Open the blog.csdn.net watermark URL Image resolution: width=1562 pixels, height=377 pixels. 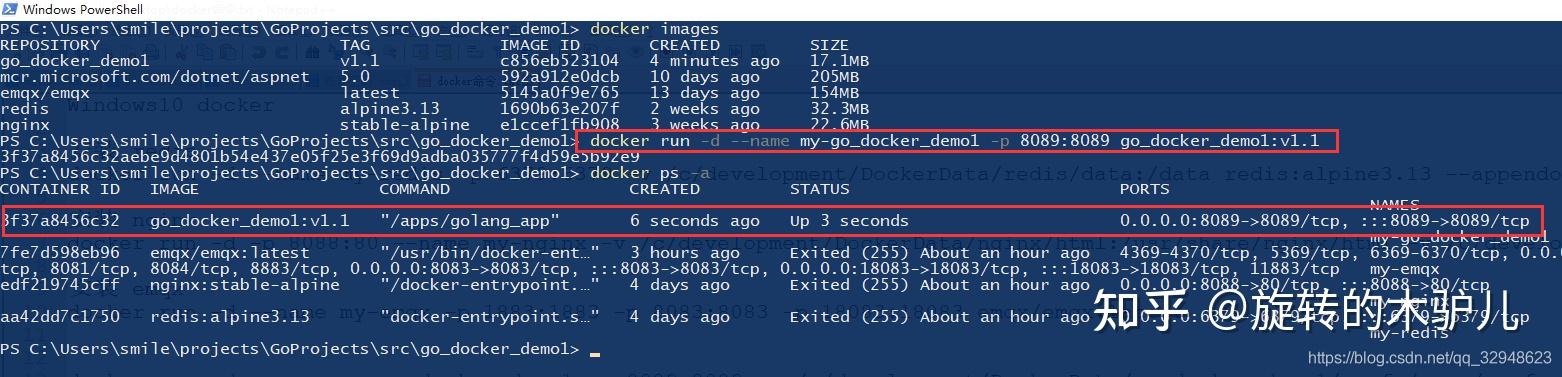[1430, 357]
